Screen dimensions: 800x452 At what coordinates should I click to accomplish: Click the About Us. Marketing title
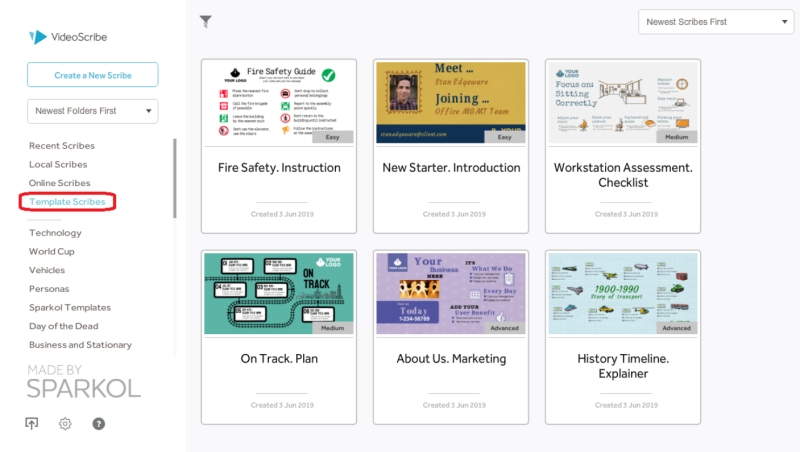(x=451, y=359)
